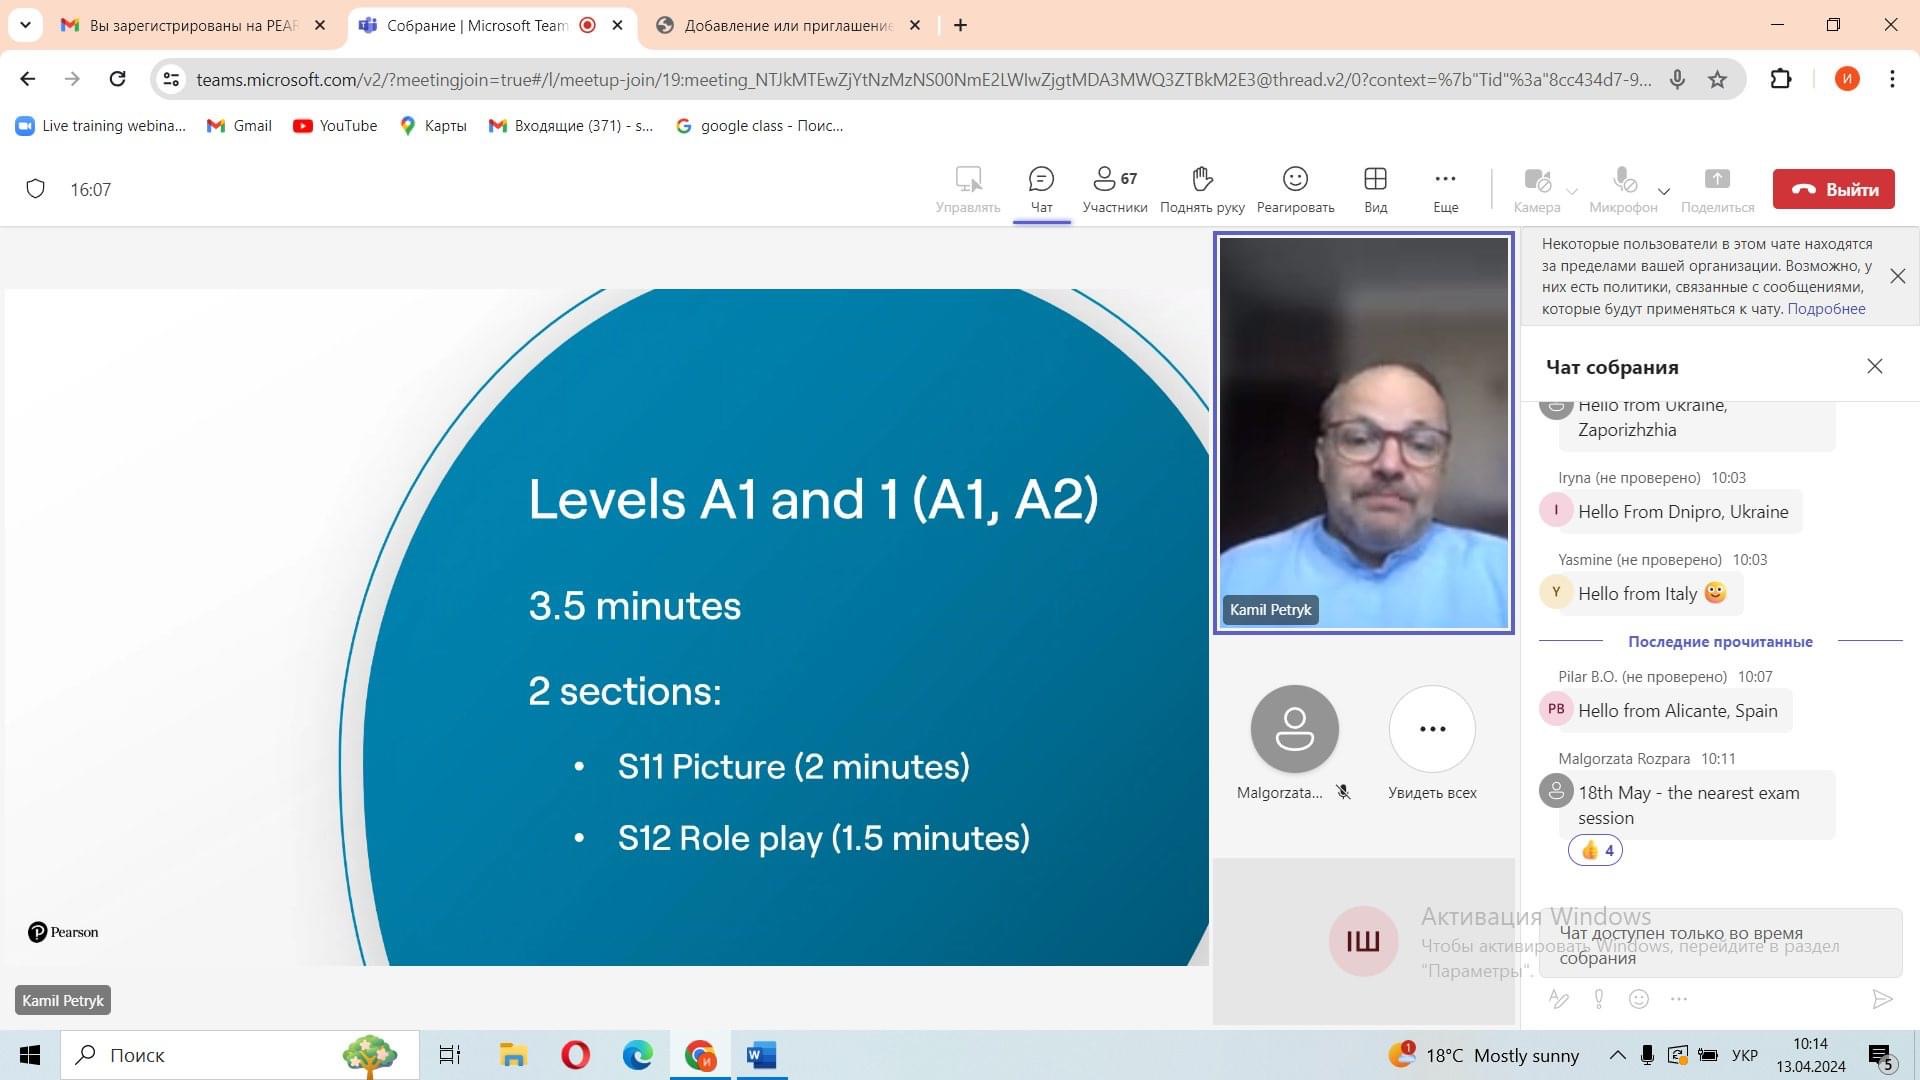The image size is (1920, 1080).
Task: Expand the camera options arrow
Action: point(1572,191)
